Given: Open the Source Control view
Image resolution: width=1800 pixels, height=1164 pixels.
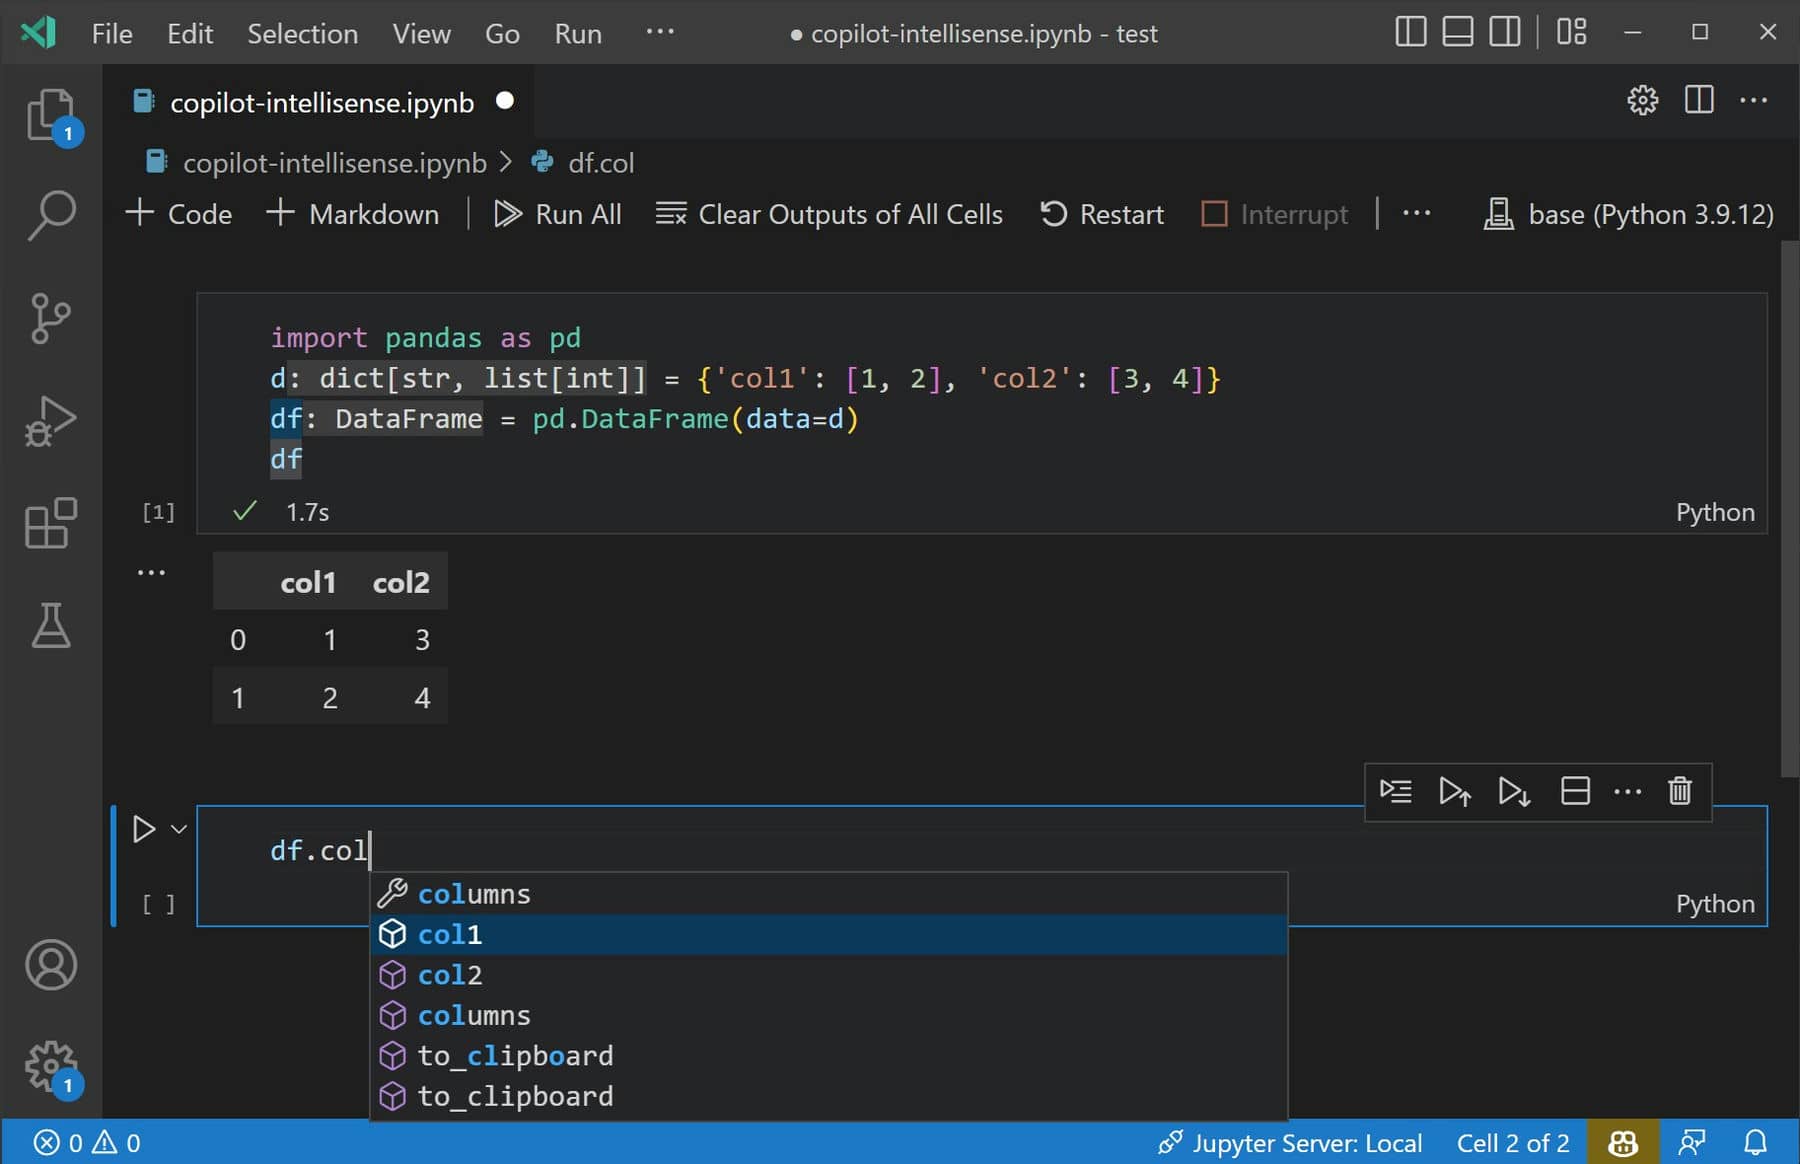Looking at the screenshot, I should point(50,318).
